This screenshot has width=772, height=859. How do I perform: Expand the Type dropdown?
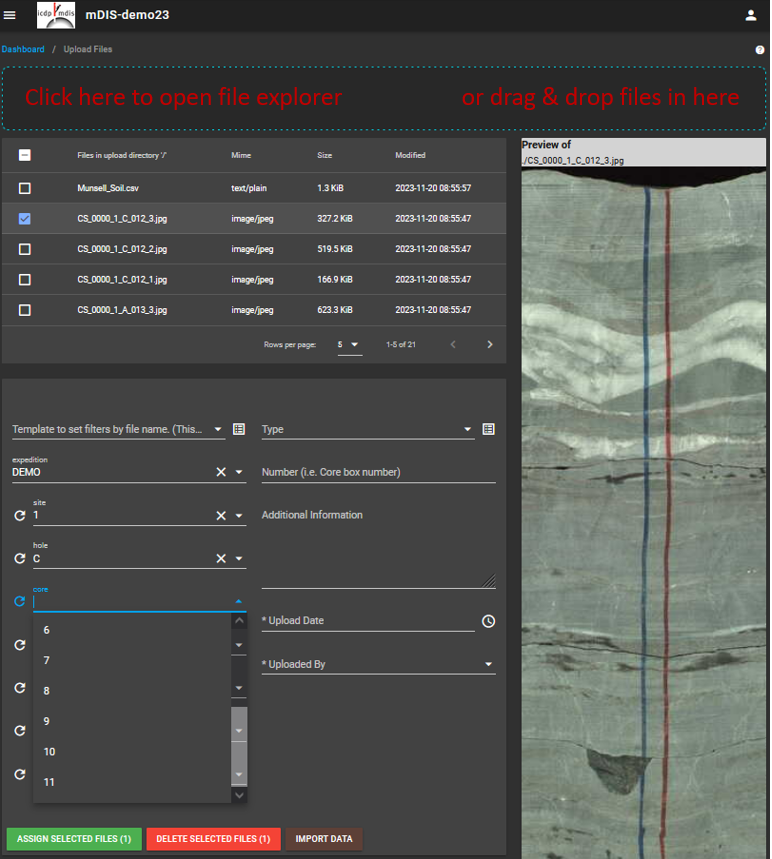point(468,430)
